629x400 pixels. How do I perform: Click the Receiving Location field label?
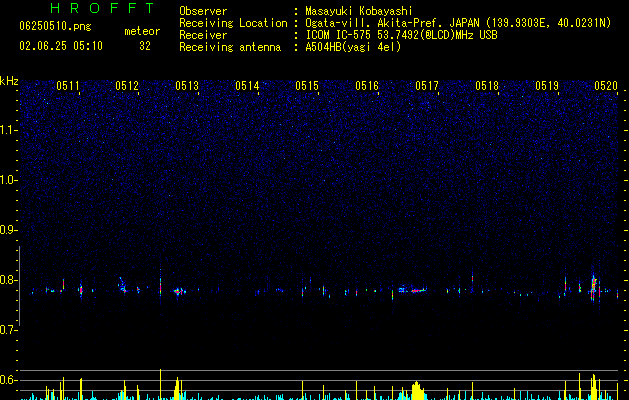click(233, 23)
